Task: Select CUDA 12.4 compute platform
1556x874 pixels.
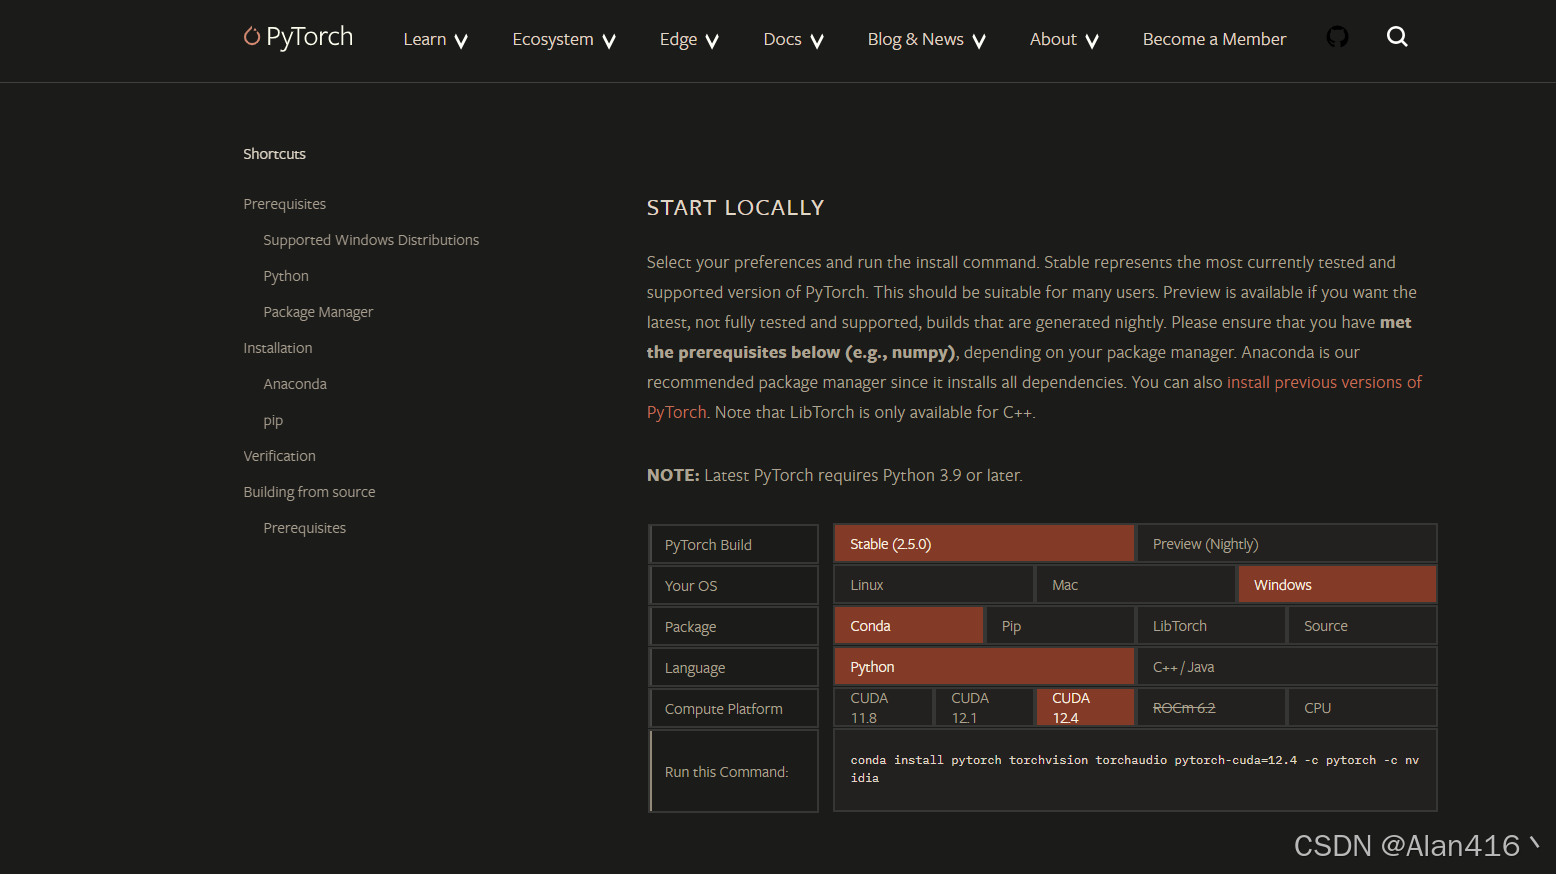Action: (x=1086, y=708)
